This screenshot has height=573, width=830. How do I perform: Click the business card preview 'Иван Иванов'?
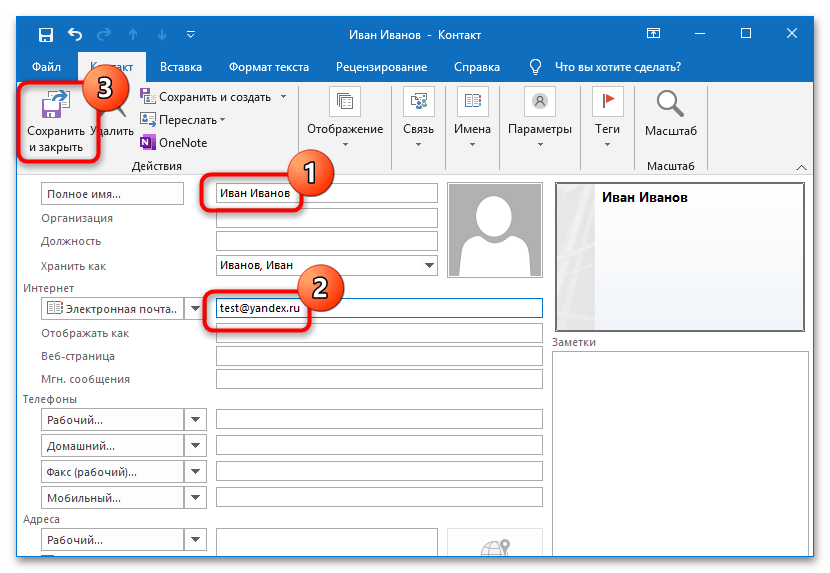coord(680,257)
